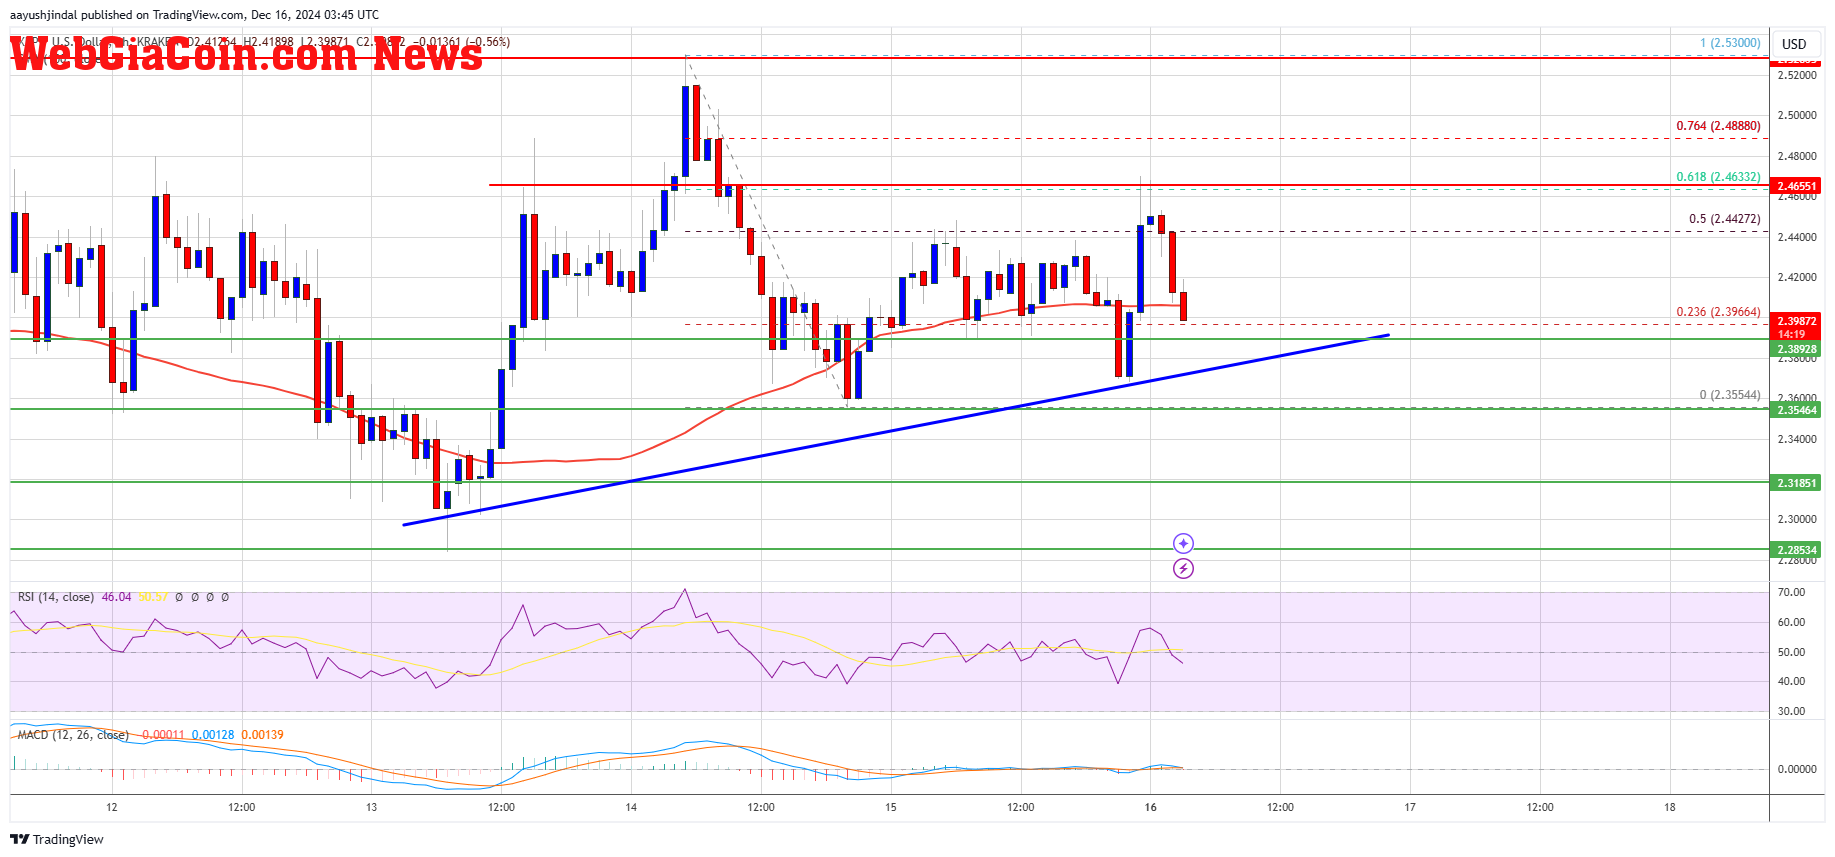This screenshot has height=857, width=1835.
Task: Click the blue MACD value 0.00128
Action: click(213, 735)
